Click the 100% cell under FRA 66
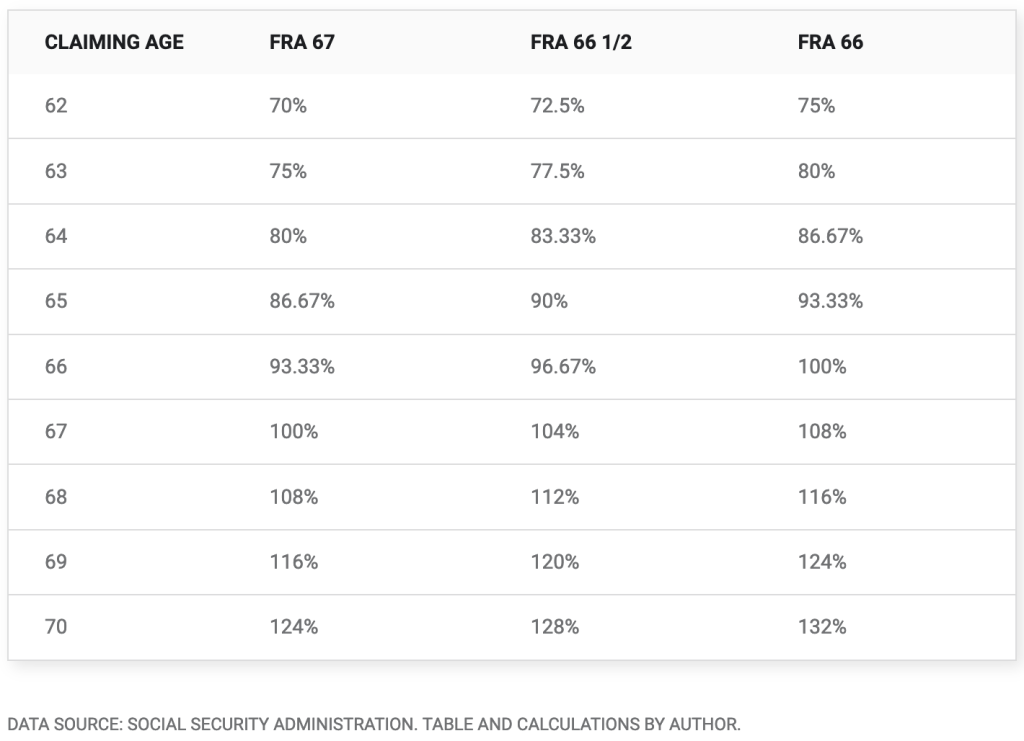The image size is (1024, 741). [822, 367]
